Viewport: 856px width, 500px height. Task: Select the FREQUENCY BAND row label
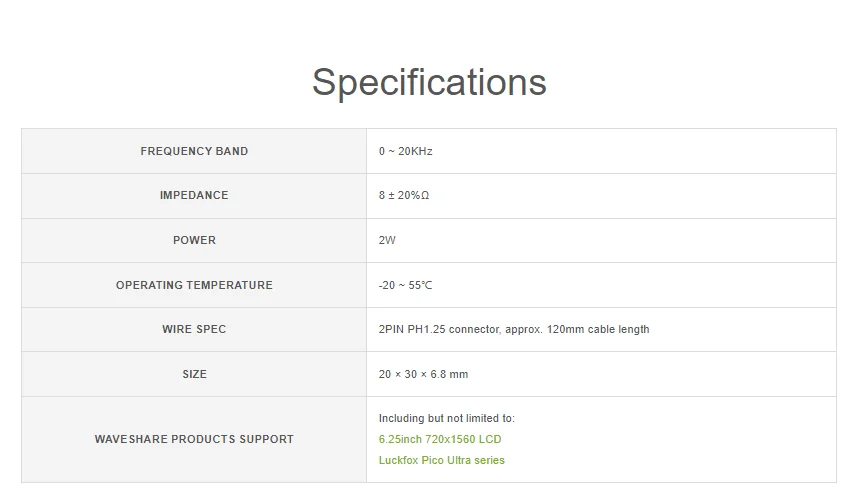(194, 151)
